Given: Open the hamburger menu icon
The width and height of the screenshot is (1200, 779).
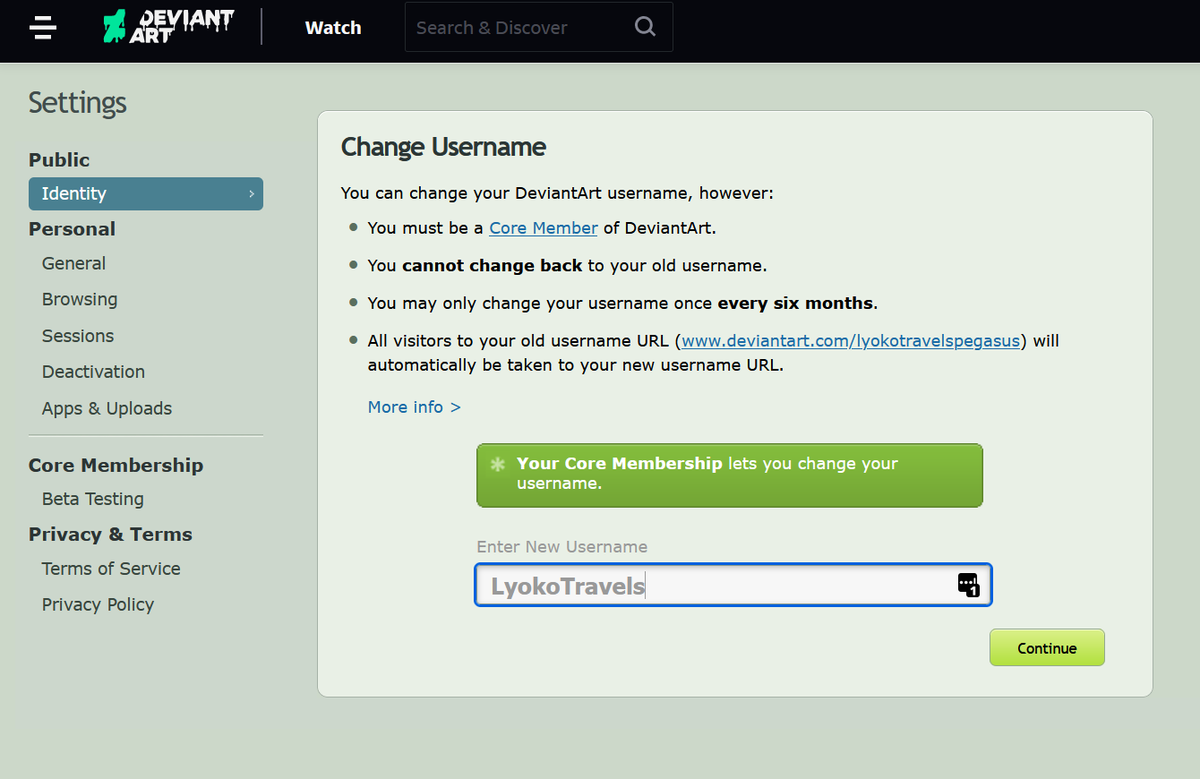Looking at the screenshot, I should (x=43, y=27).
